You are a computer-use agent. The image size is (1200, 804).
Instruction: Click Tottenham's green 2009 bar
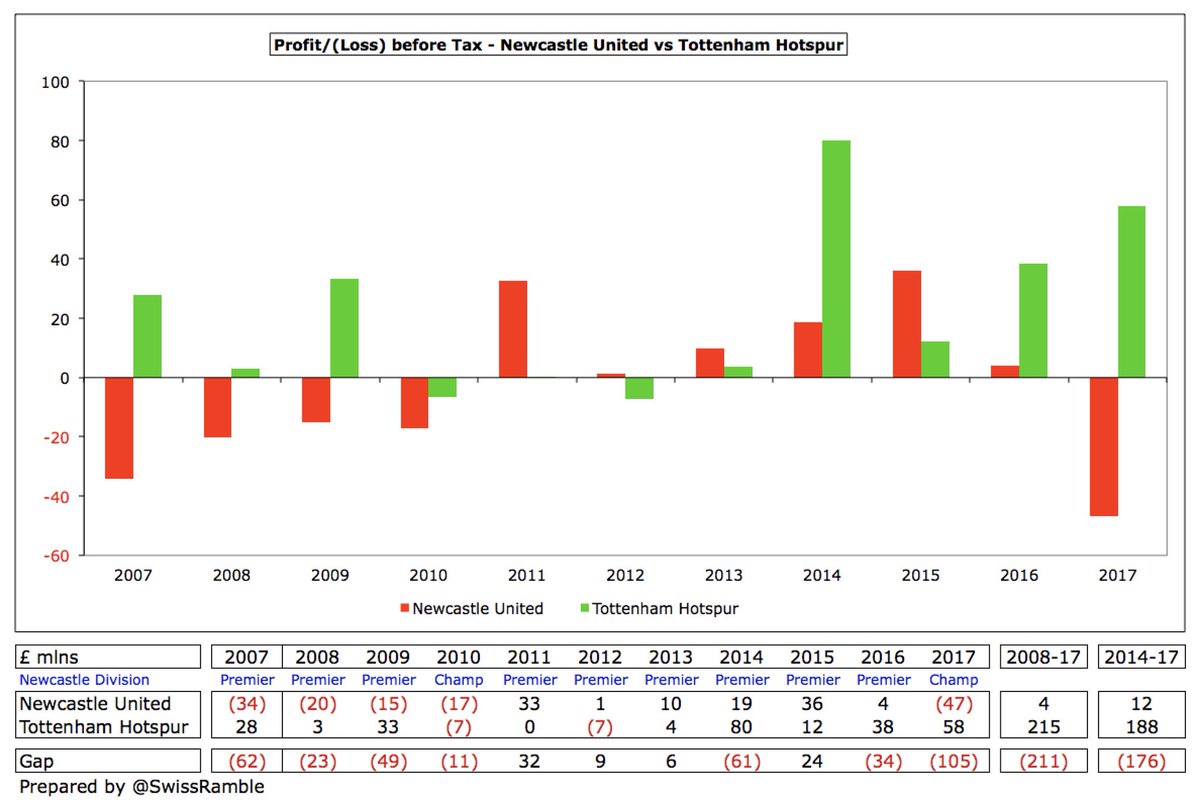coord(343,328)
